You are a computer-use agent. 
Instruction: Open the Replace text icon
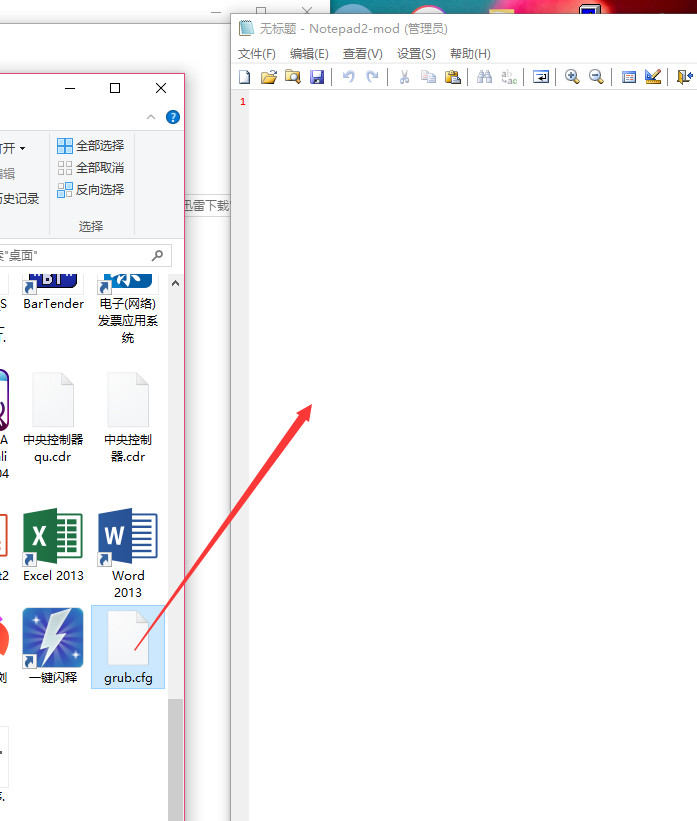tap(509, 77)
